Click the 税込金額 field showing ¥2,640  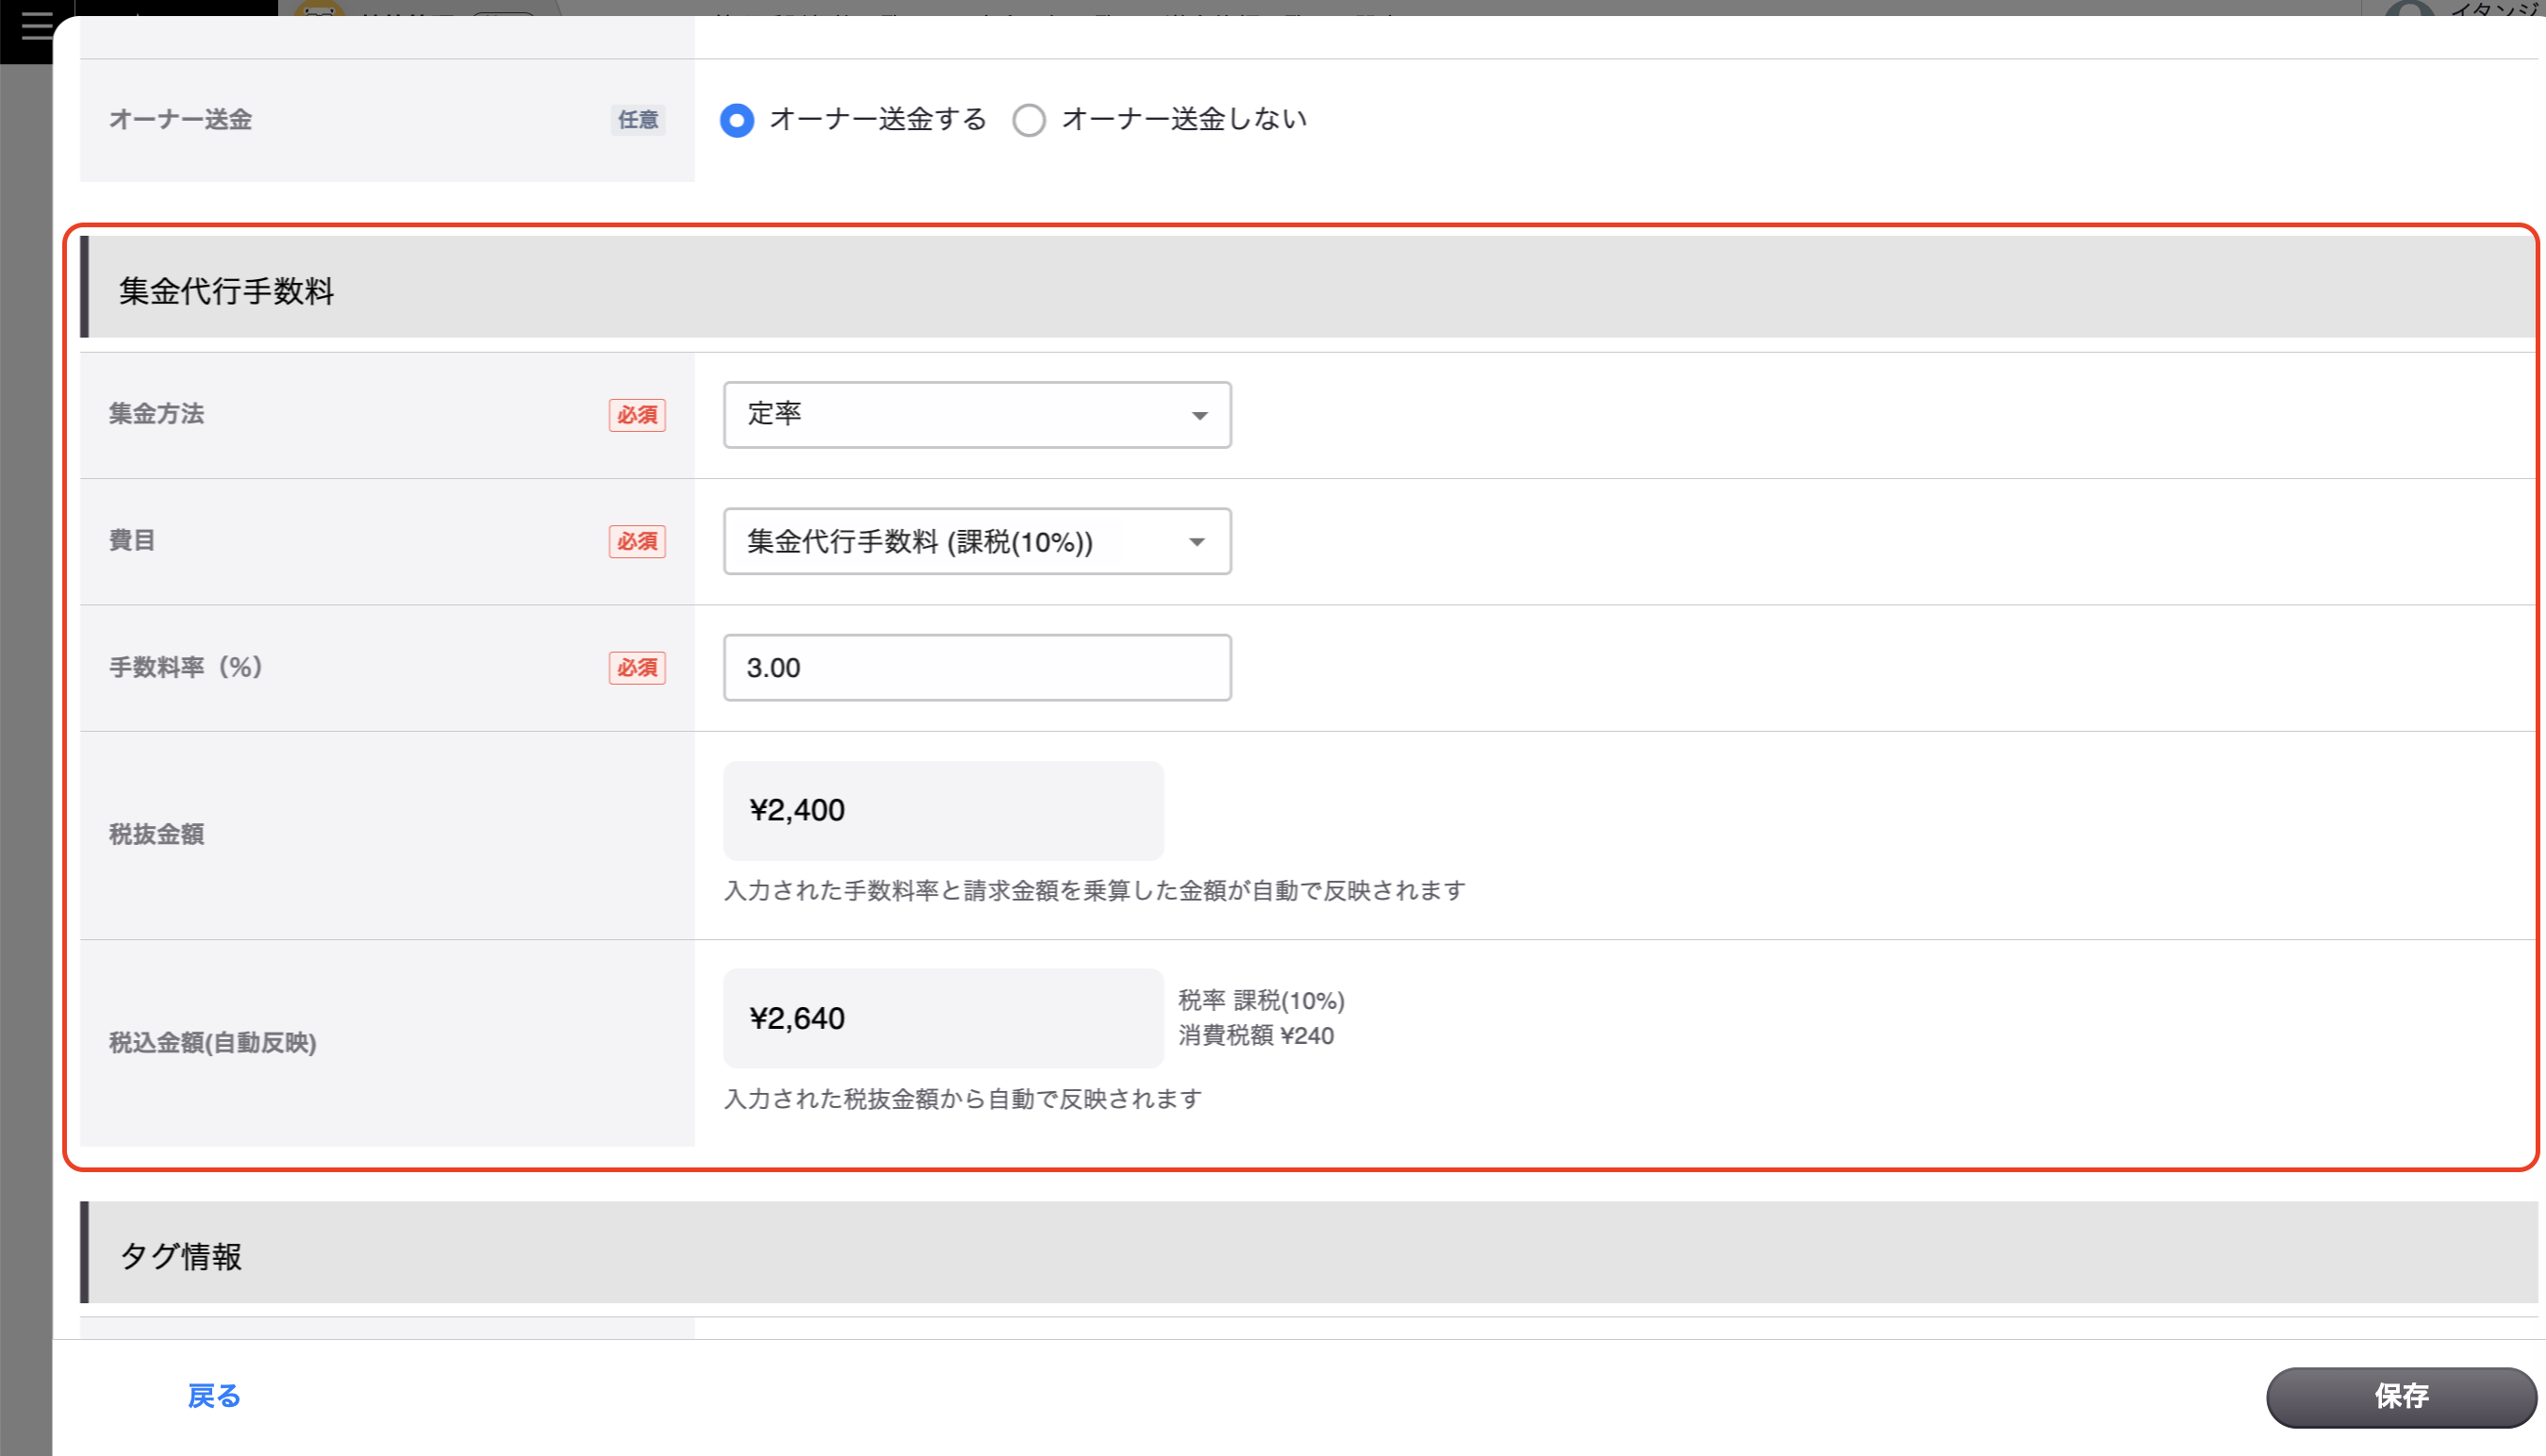(943, 1018)
